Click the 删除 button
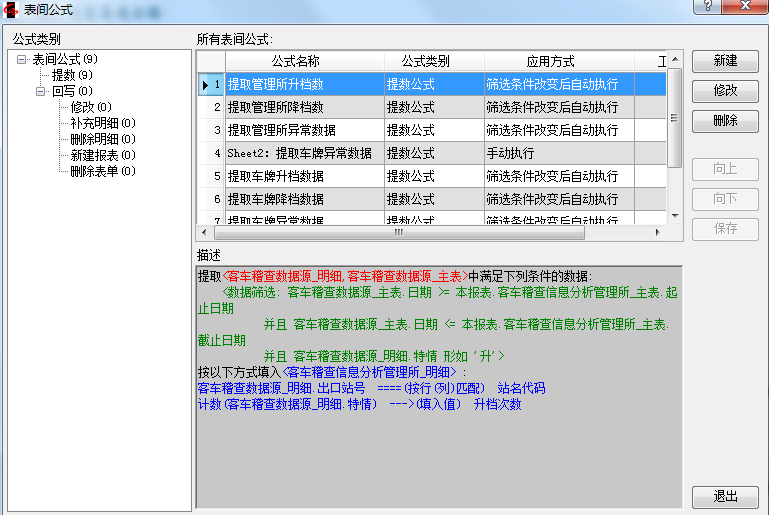 pyautogui.click(x=725, y=121)
